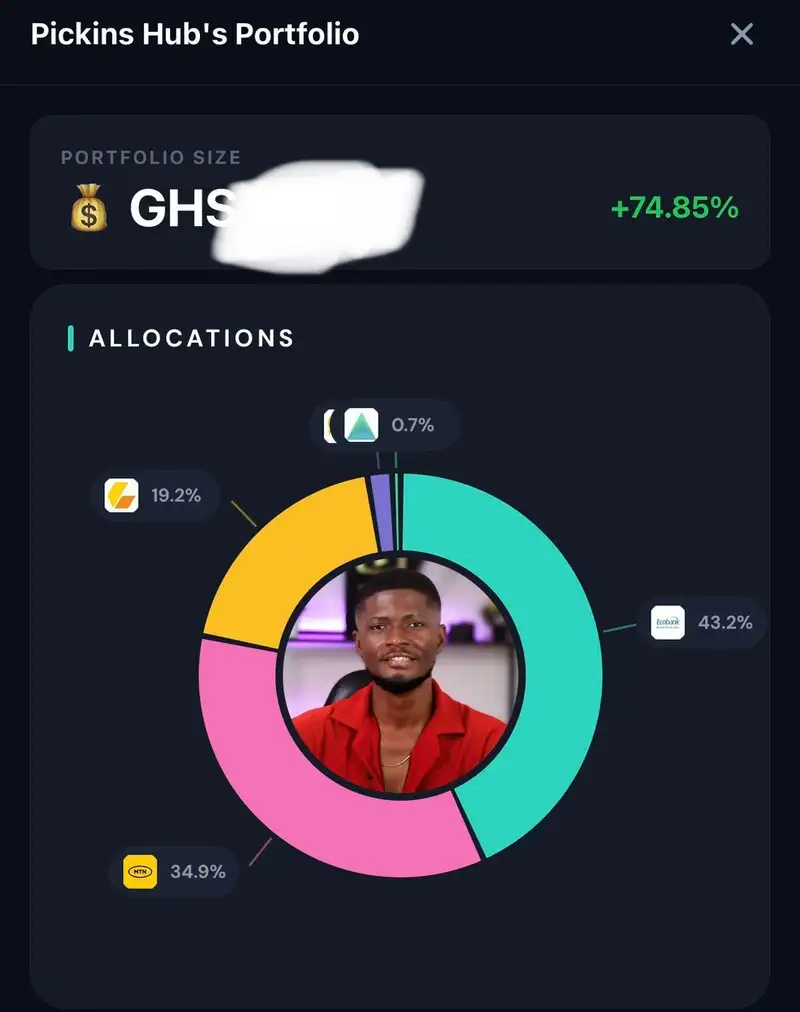800x1012 pixels.
Task: Click the ALLOCATIONS section heading
Action: coord(191,338)
